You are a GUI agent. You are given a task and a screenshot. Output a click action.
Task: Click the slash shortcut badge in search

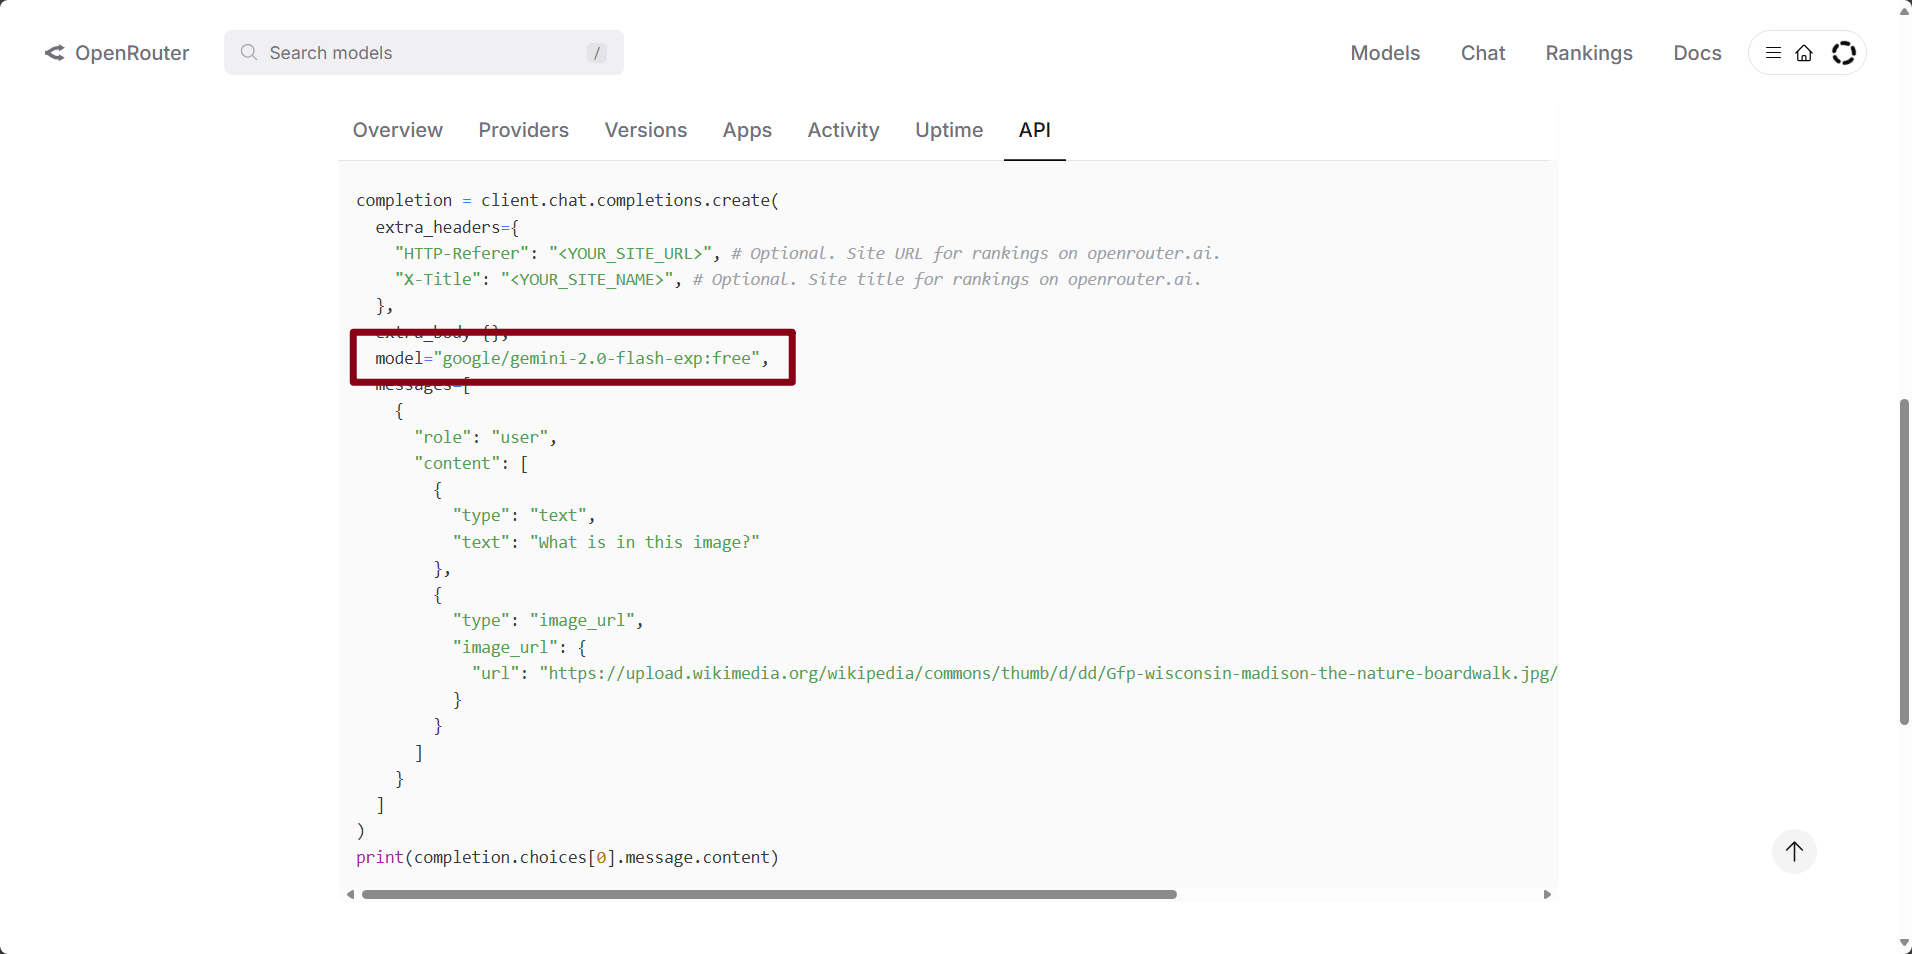[597, 53]
